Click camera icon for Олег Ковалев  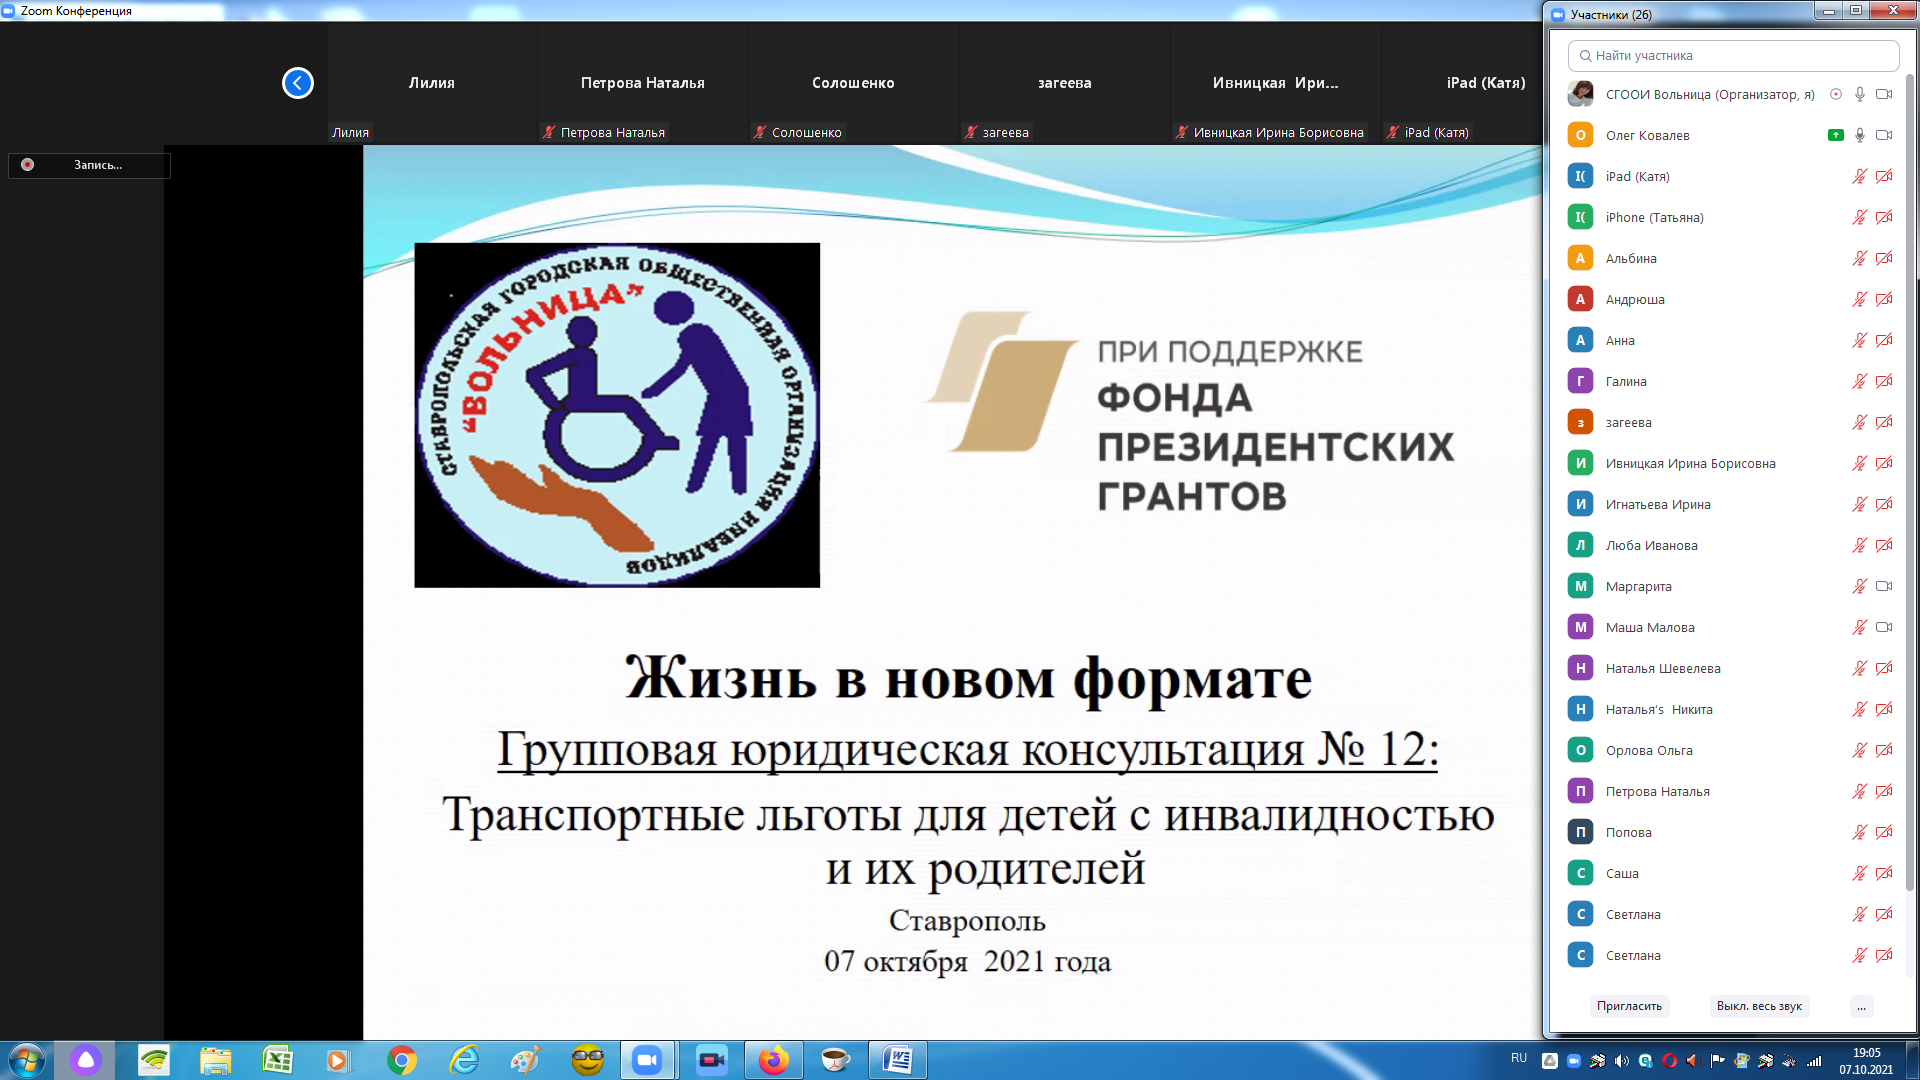[1884, 135]
